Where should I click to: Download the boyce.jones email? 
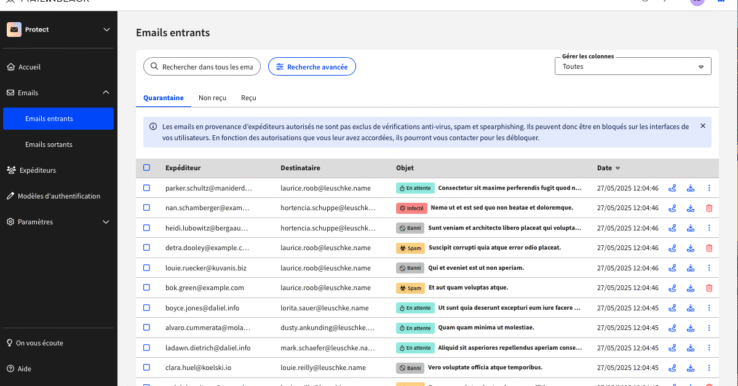click(x=690, y=308)
